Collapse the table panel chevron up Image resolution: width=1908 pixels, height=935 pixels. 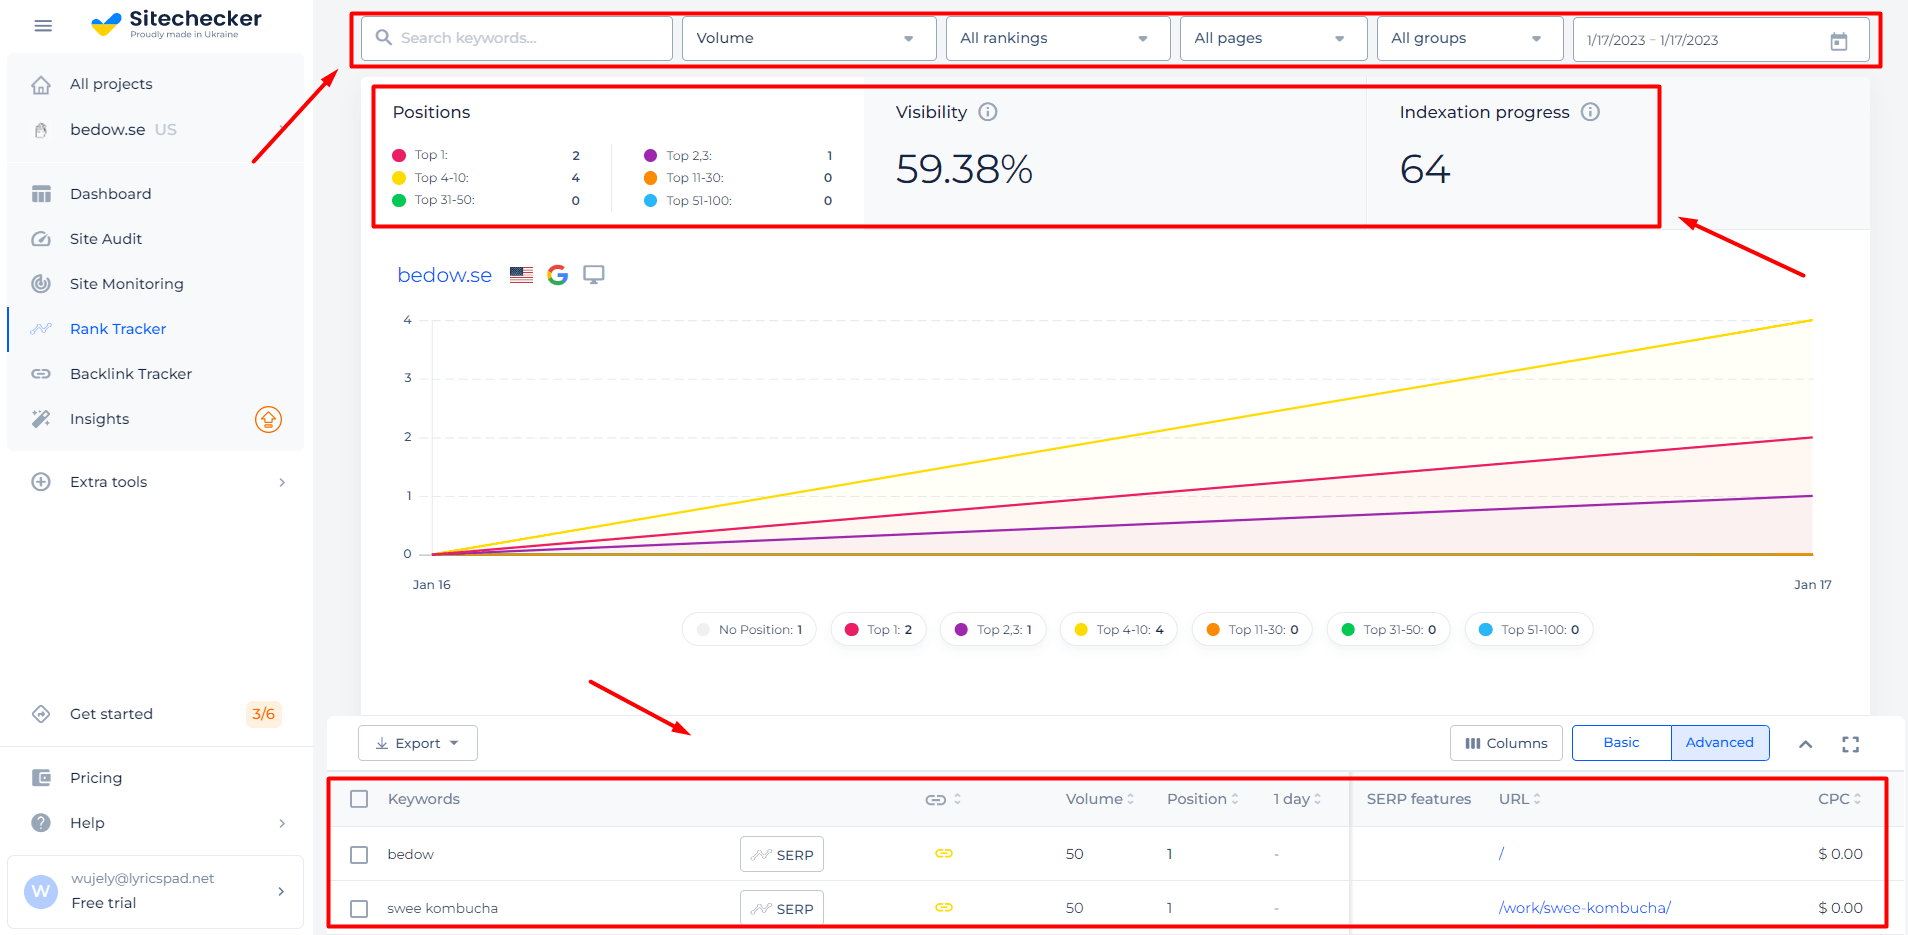(1806, 744)
